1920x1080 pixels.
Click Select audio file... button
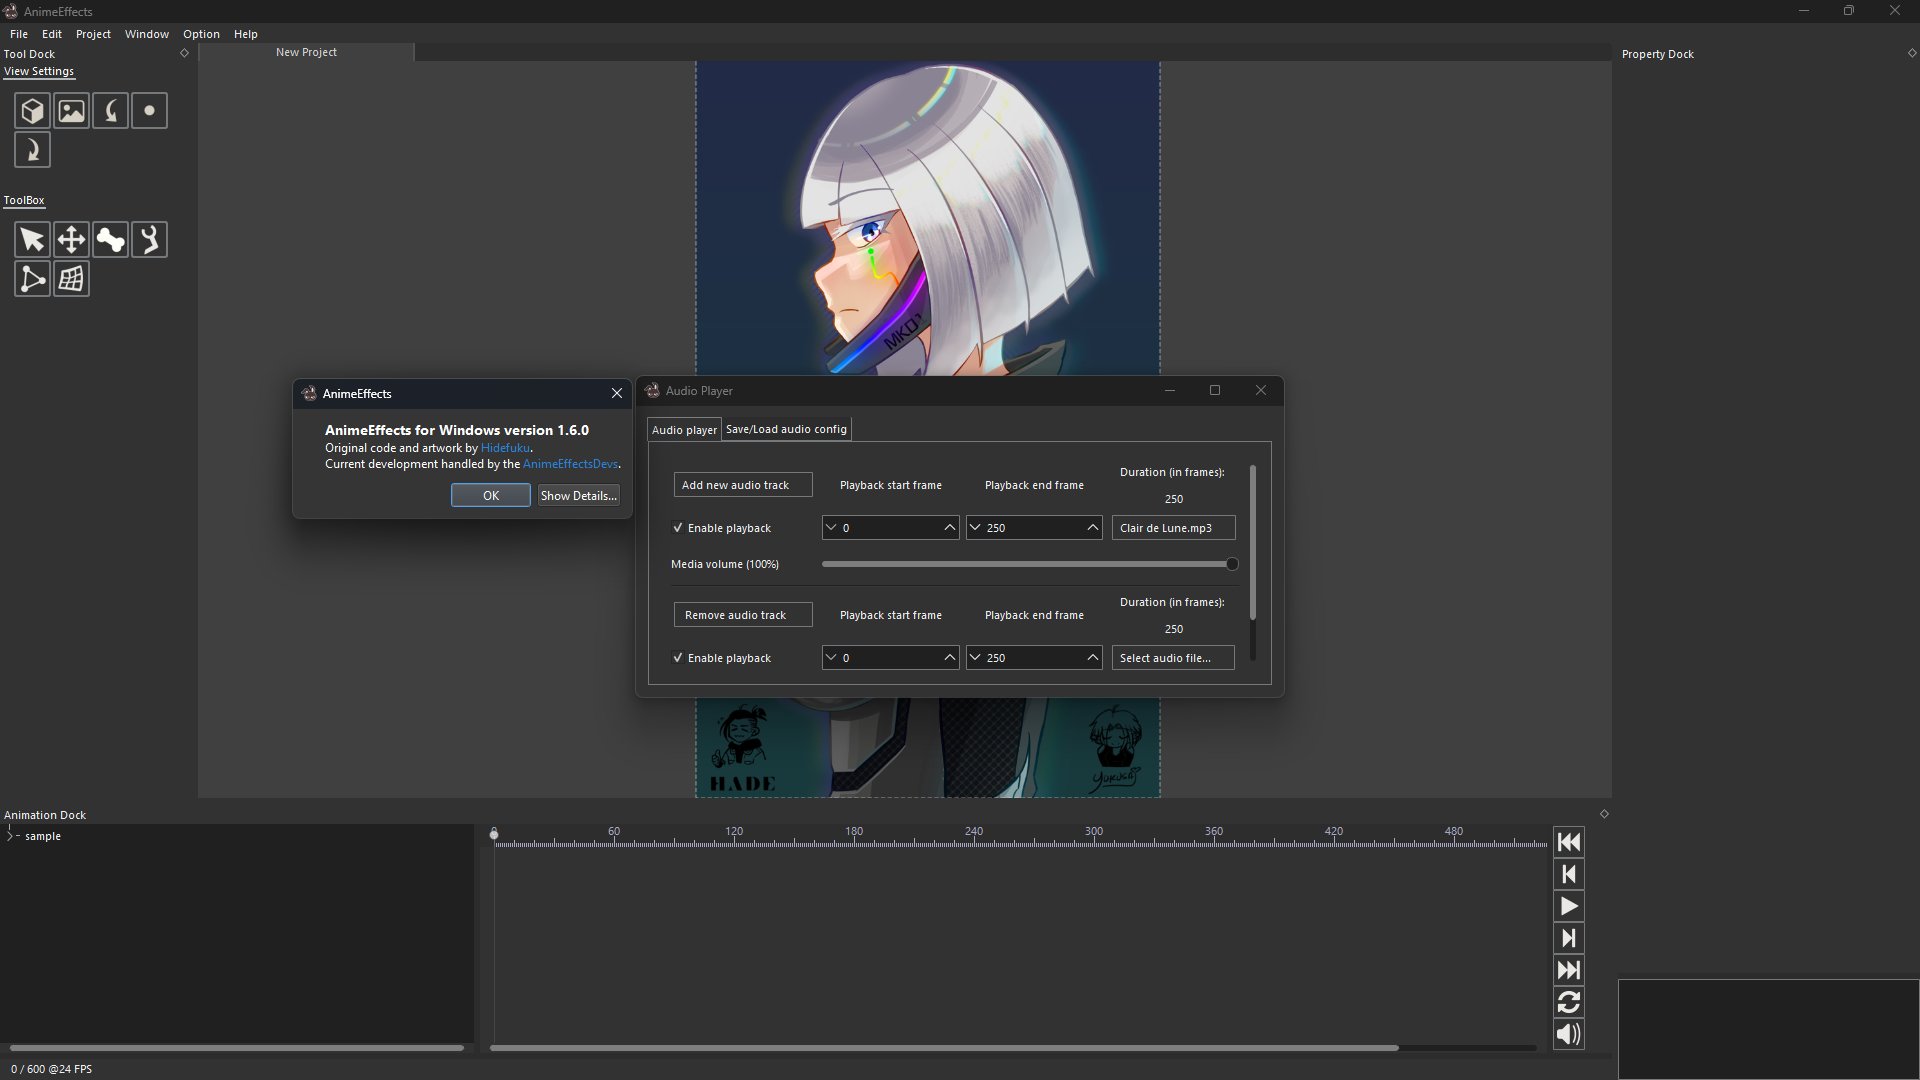pos(1173,658)
